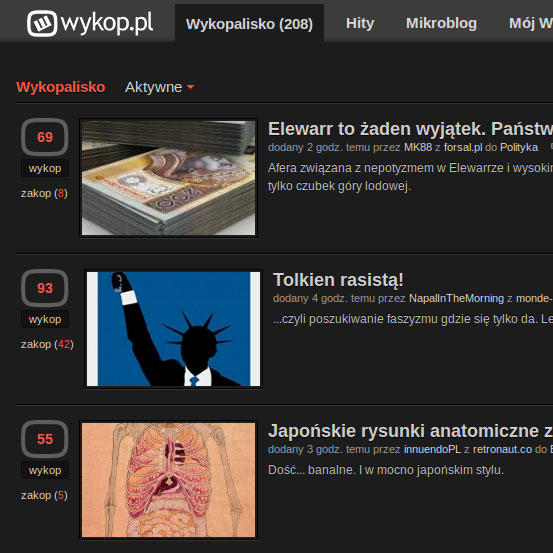Click the '...czyli poszukiwanie faszyzmu' description text
The width and height of the screenshot is (553, 553).
pyautogui.click(x=413, y=319)
